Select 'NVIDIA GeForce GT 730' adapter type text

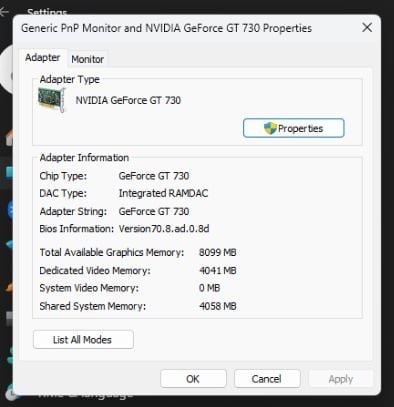(128, 100)
